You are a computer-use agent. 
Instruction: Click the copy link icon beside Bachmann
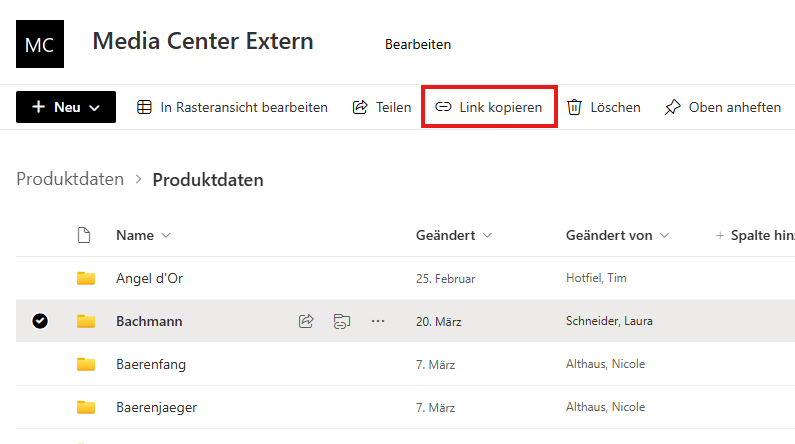coord(342,321)
